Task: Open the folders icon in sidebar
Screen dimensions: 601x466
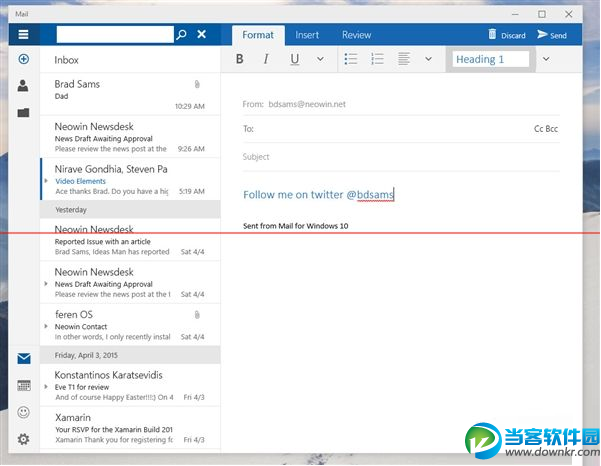Action: pos(23,113)
